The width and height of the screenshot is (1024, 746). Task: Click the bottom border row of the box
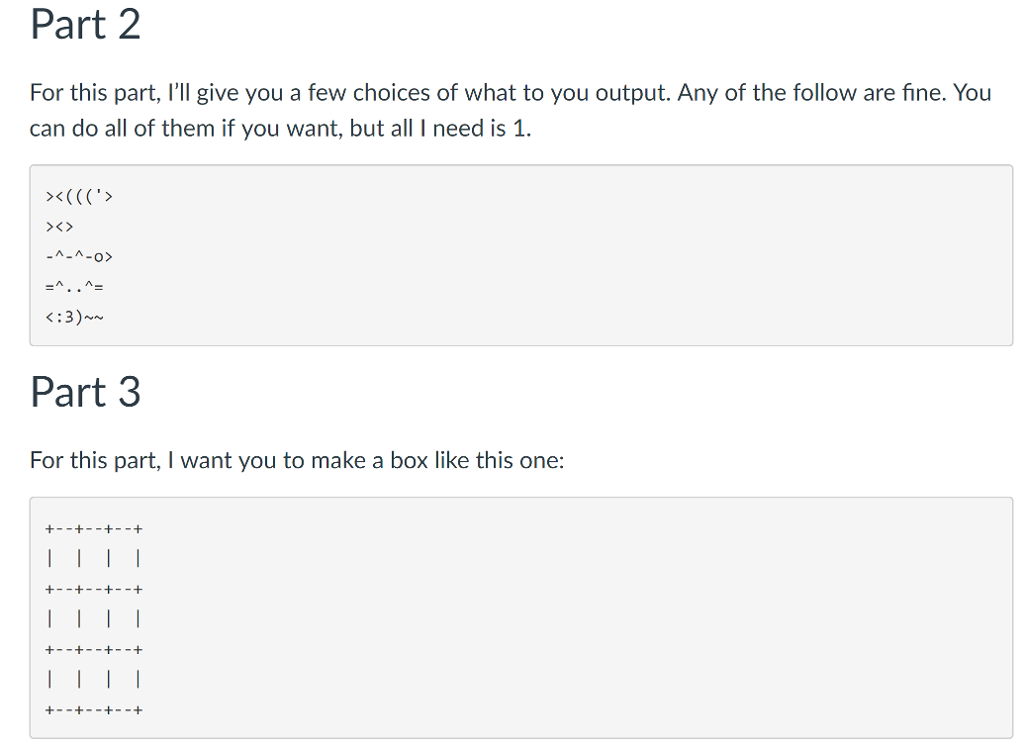pos(95,711)
